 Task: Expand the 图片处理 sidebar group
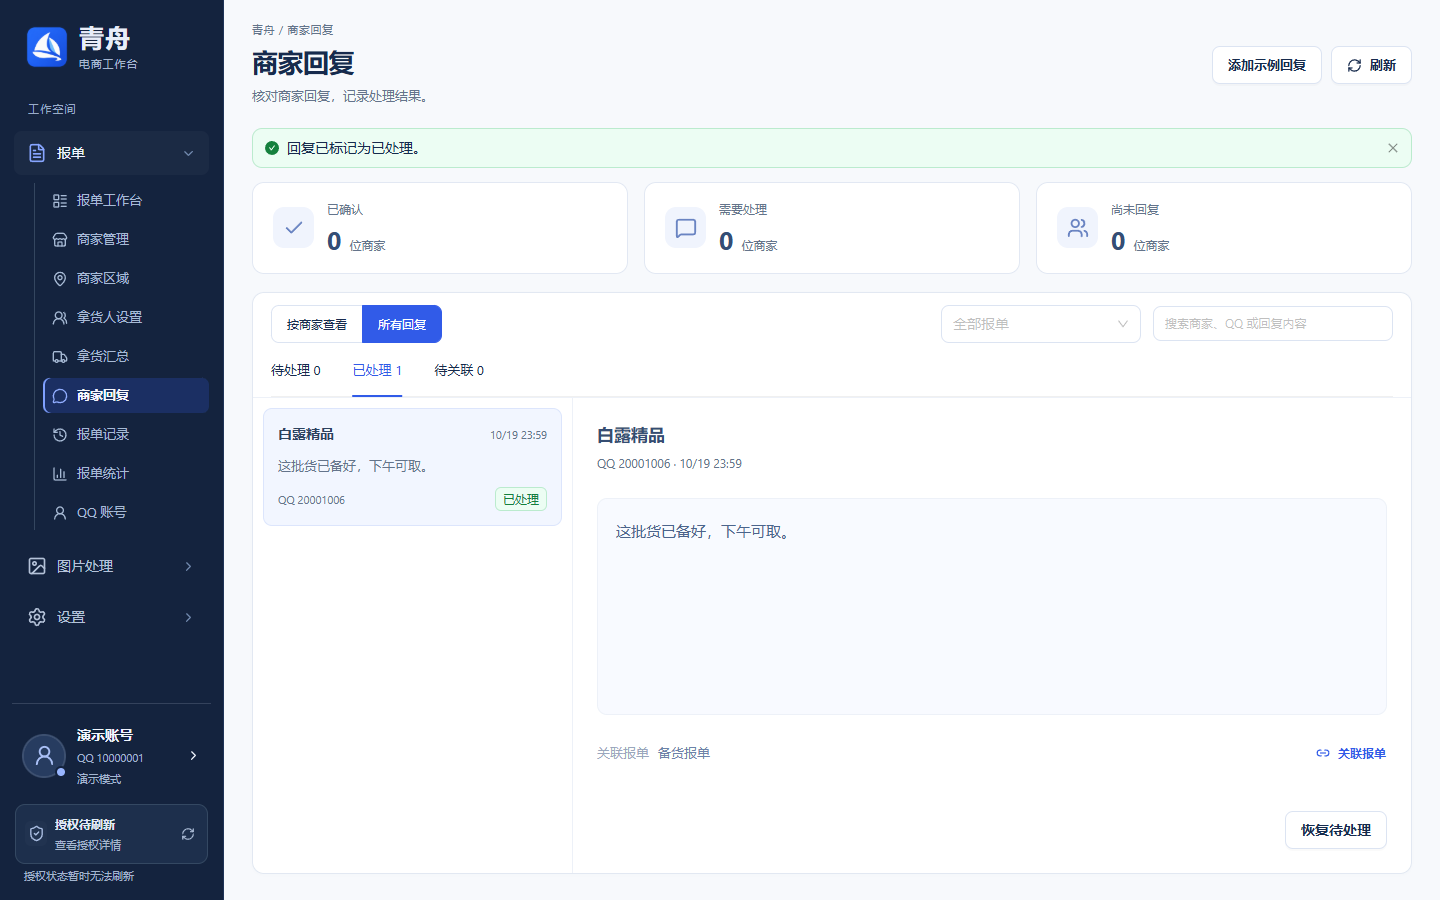pos(111,566)
